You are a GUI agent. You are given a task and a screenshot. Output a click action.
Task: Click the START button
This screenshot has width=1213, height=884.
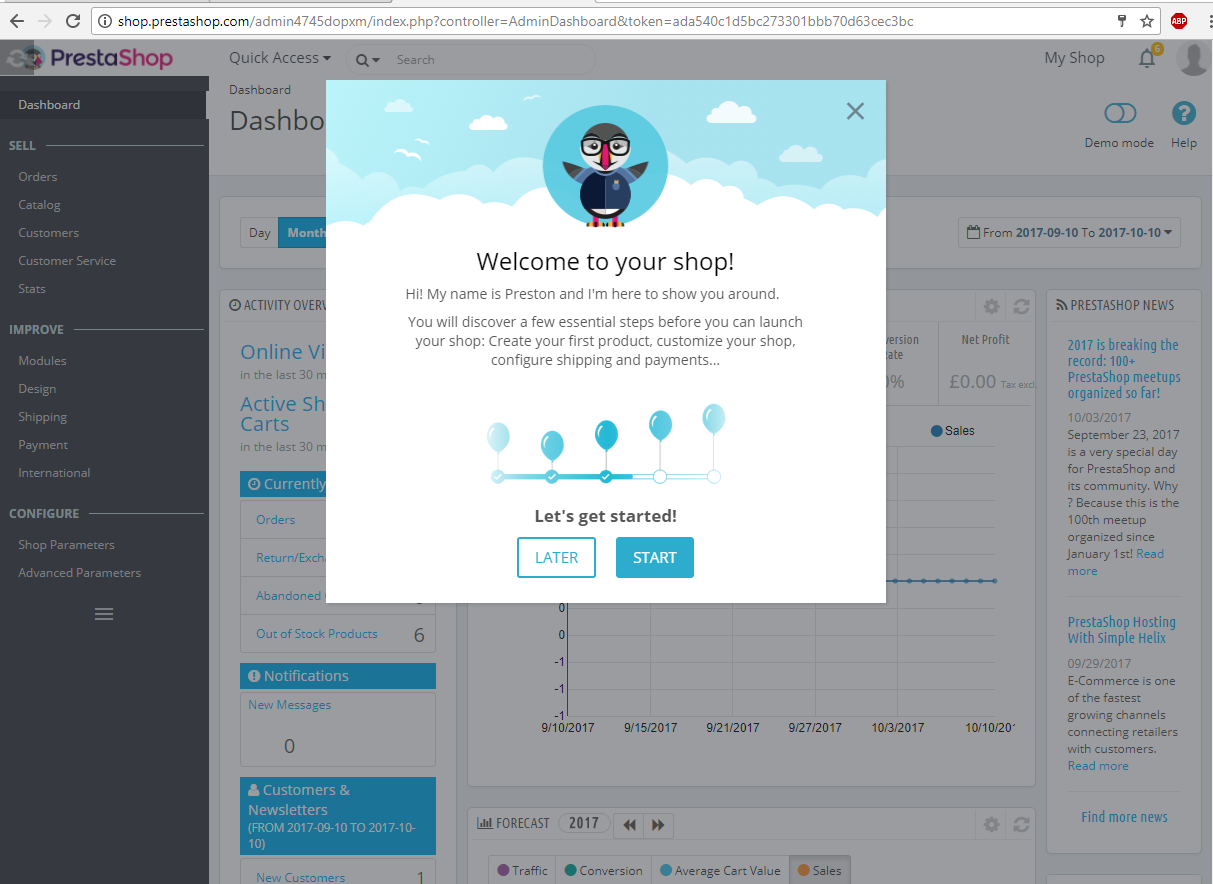(x=655, y=558)
